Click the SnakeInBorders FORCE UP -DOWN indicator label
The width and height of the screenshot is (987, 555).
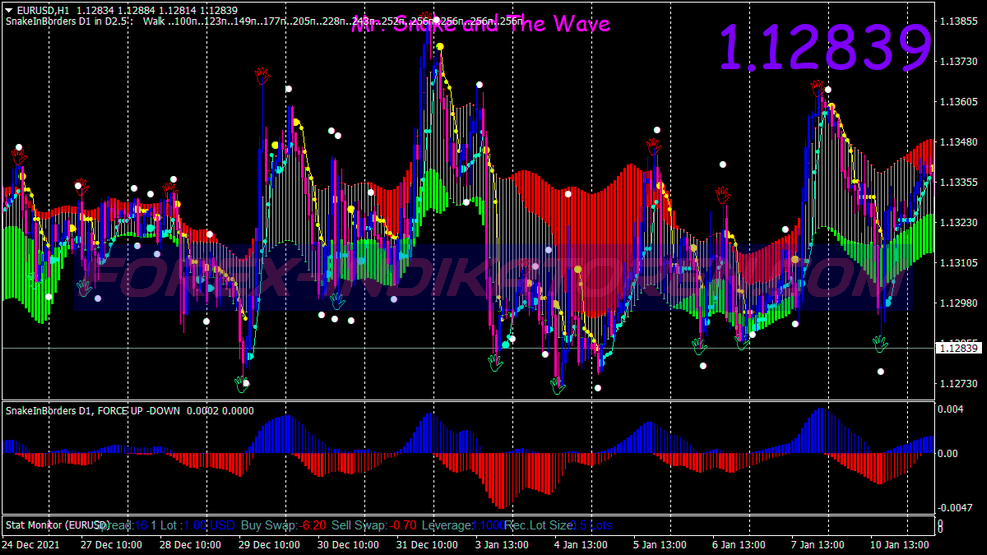[x=130, y=411]
